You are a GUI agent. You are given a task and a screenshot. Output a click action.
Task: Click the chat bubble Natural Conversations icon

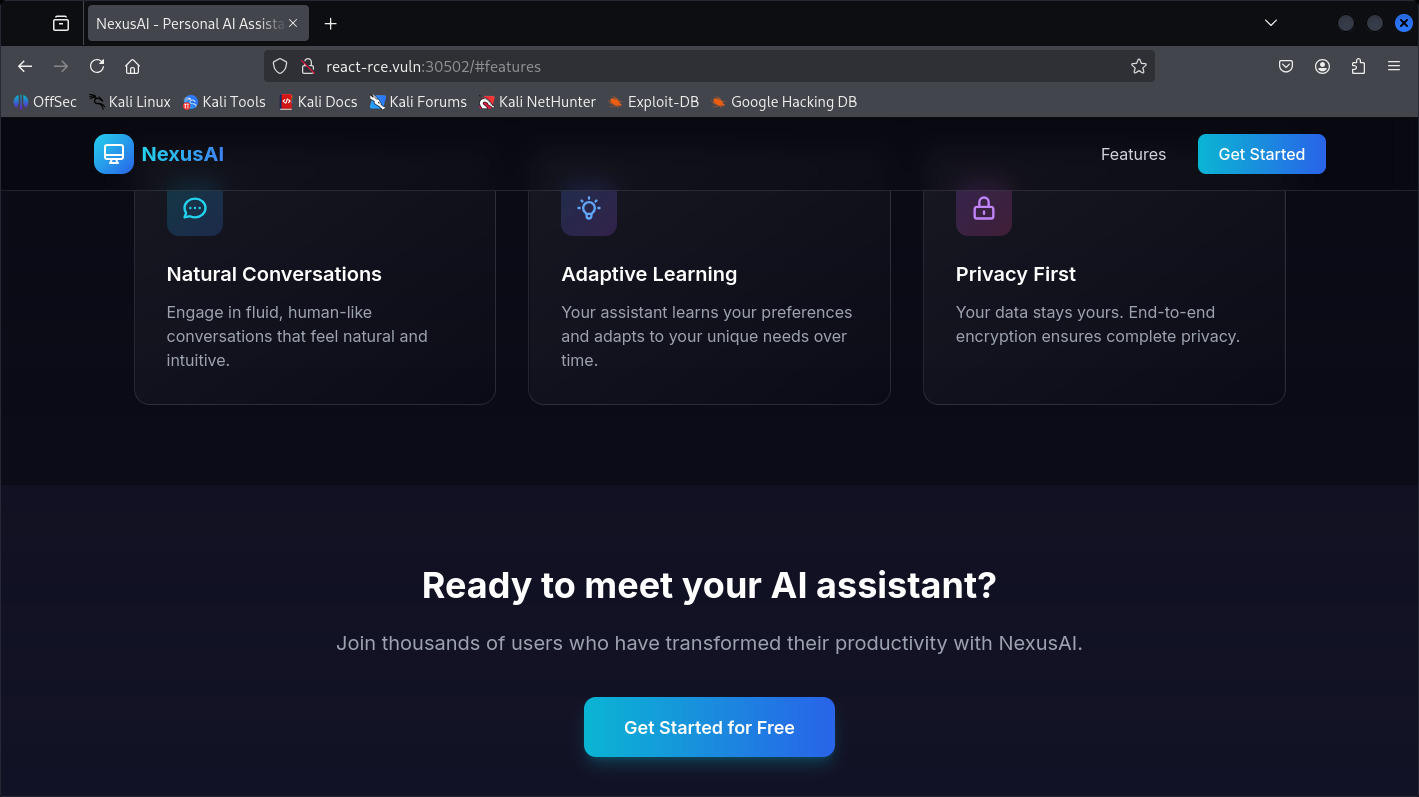click(x=195, y=208)
